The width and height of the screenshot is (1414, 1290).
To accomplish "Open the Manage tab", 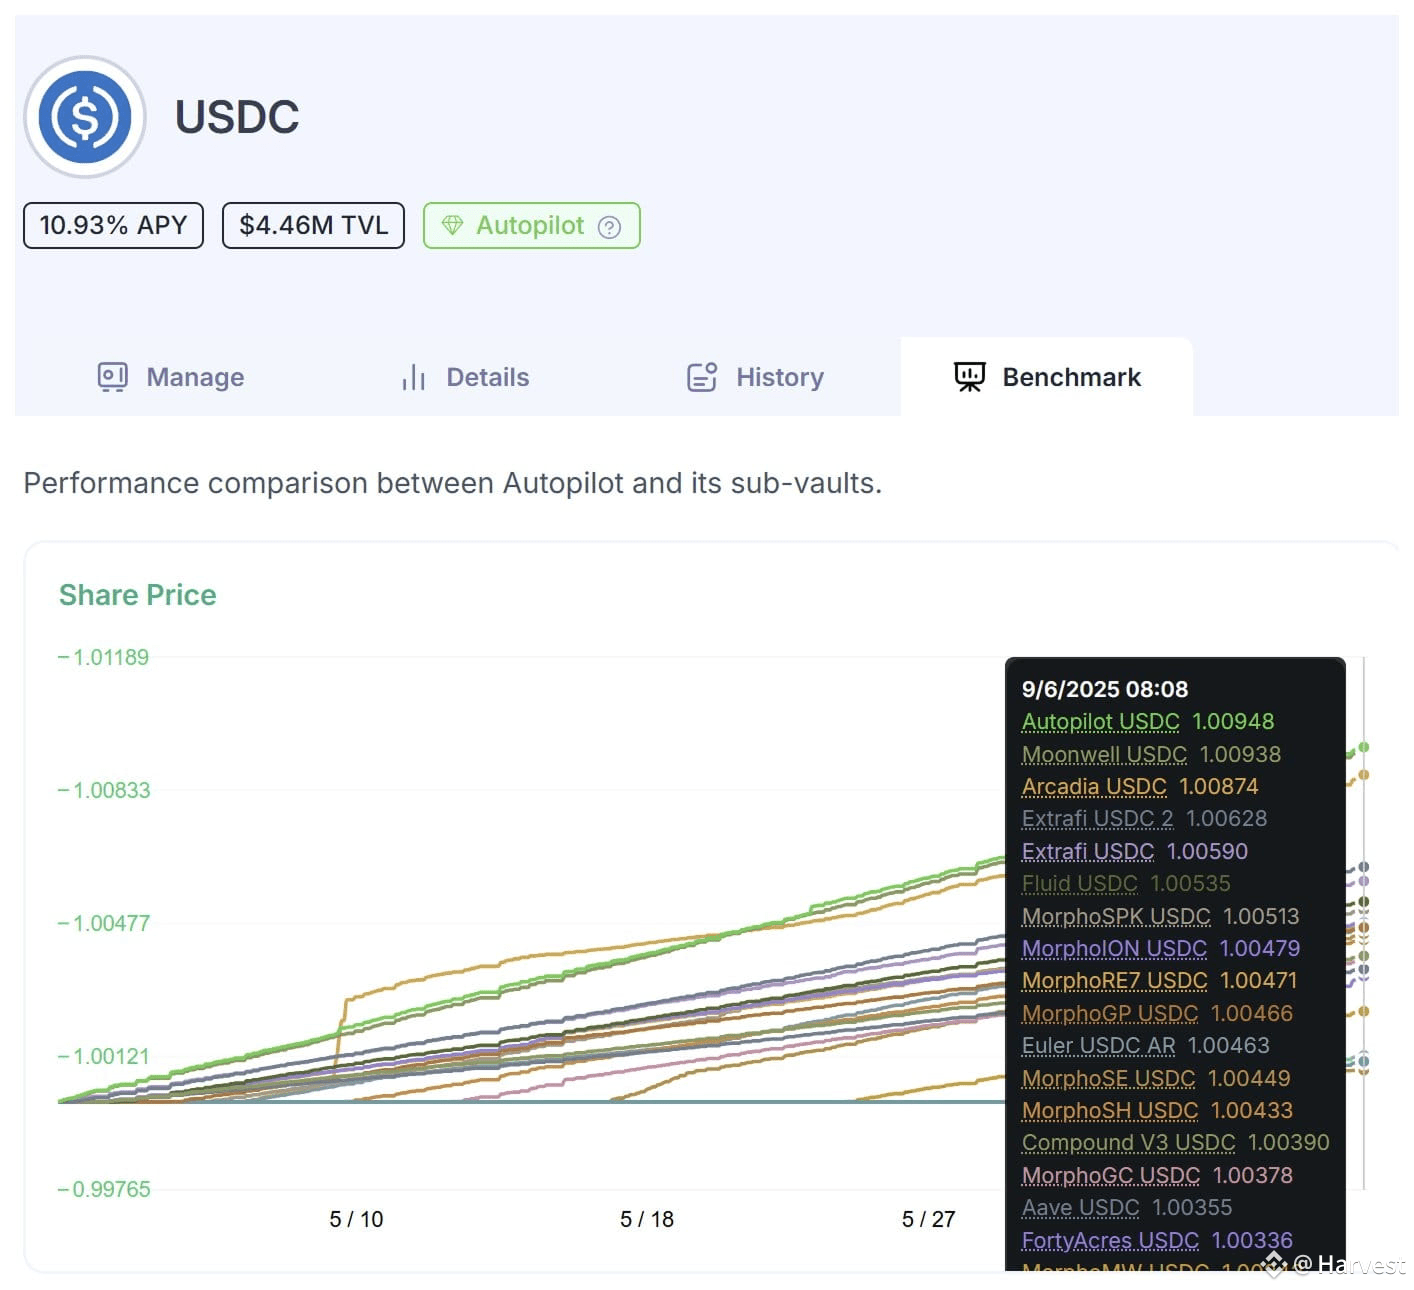I will pyautogui.click(x=171, y=377).
